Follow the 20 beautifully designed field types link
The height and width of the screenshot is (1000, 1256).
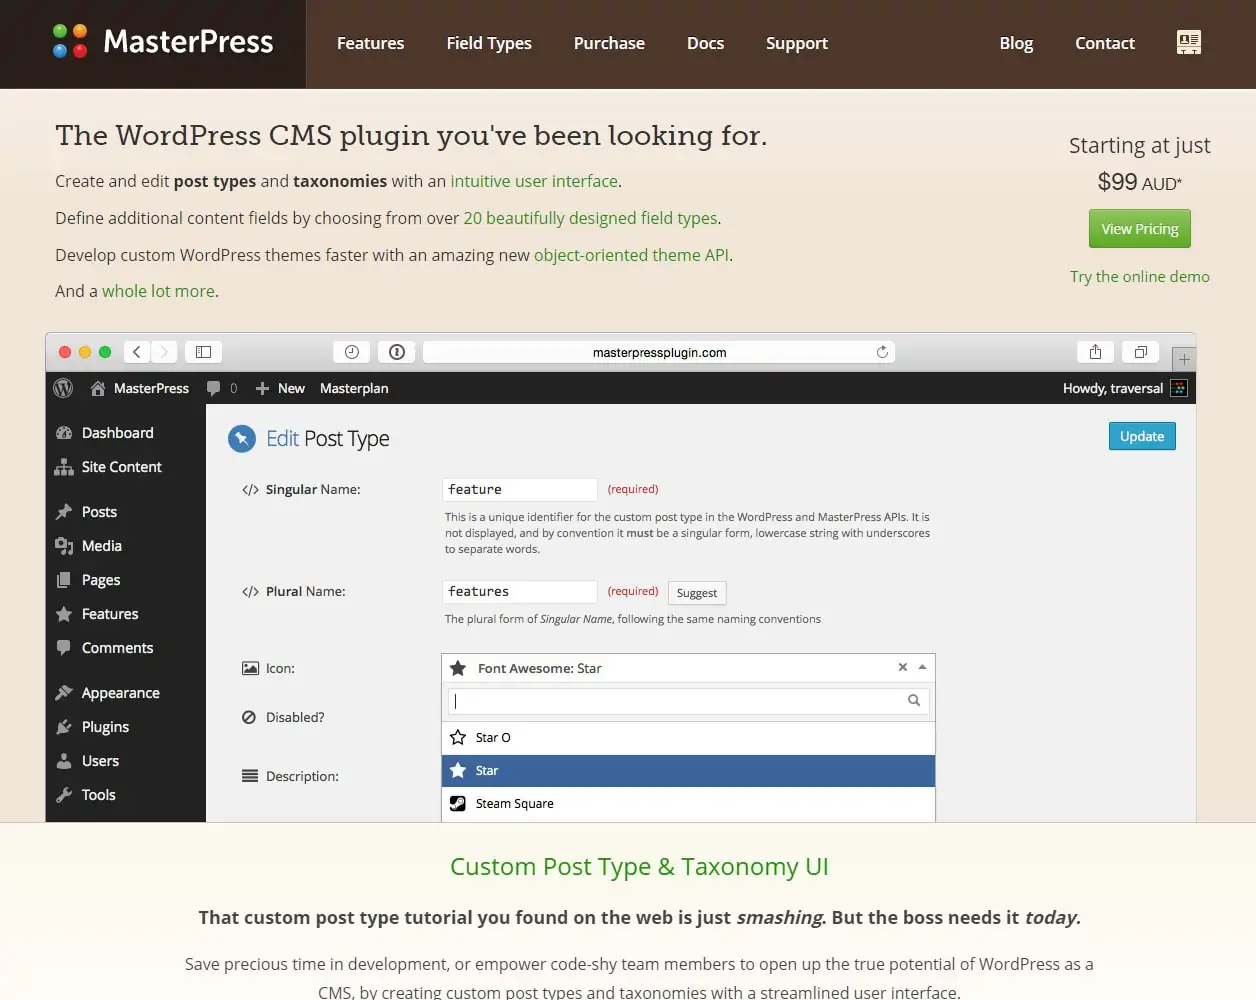click(x=590, y=218)
